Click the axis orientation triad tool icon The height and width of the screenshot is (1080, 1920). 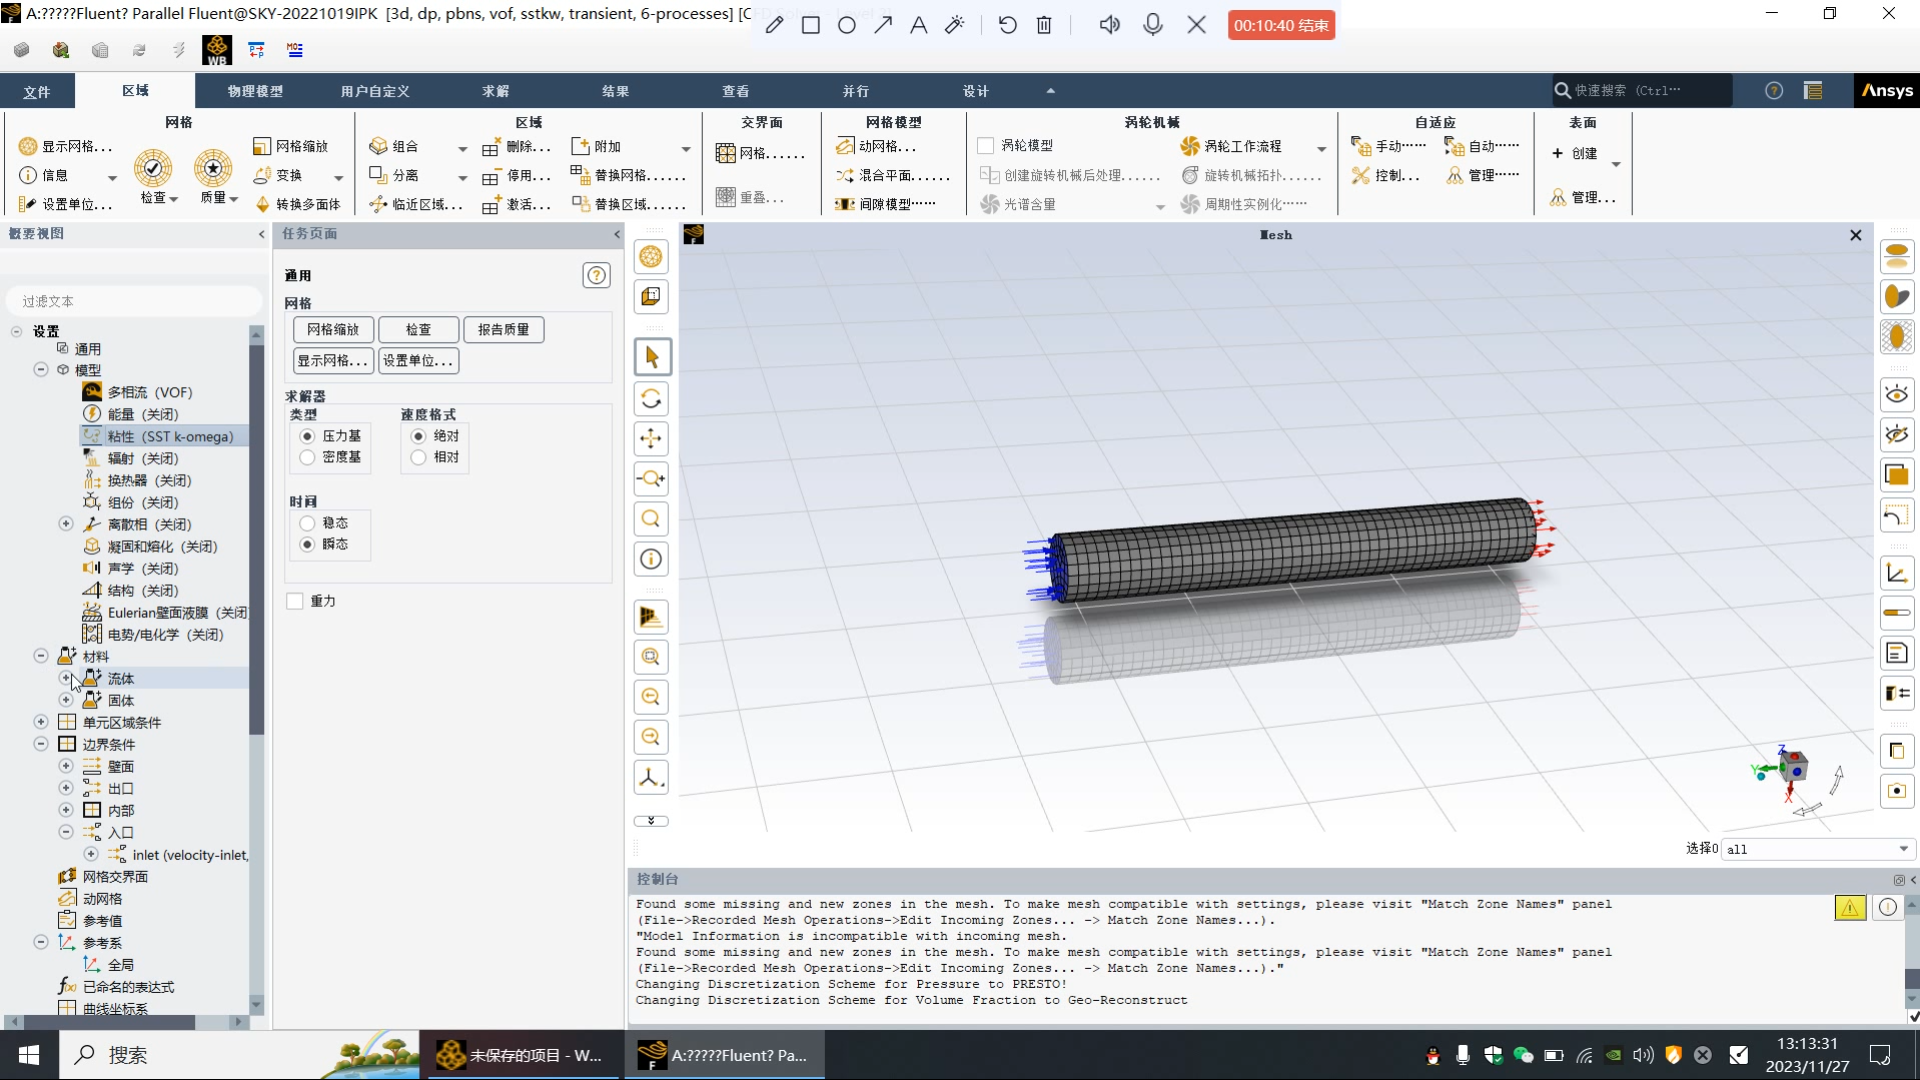652,777
